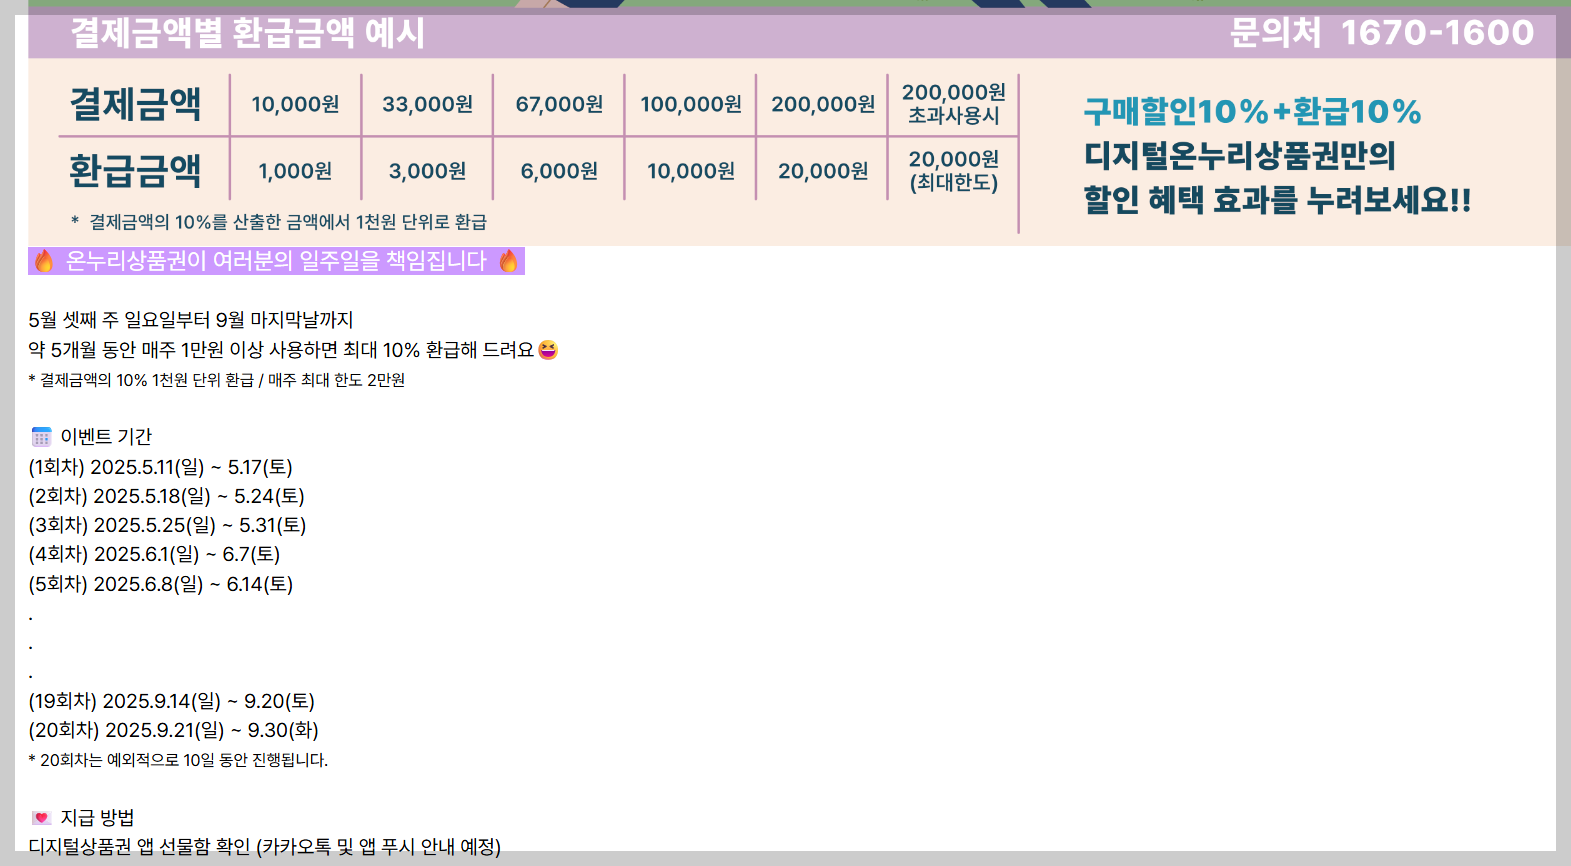Click the 결제금액 row header
This screenshot has width=1571, height=866.
135,104
